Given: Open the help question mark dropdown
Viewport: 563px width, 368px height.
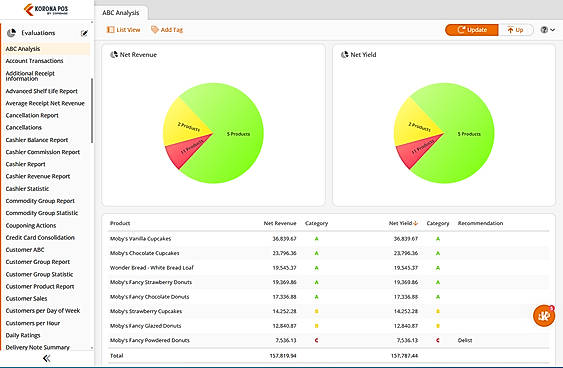Looking at the screenshot, I should pos(548,30).
